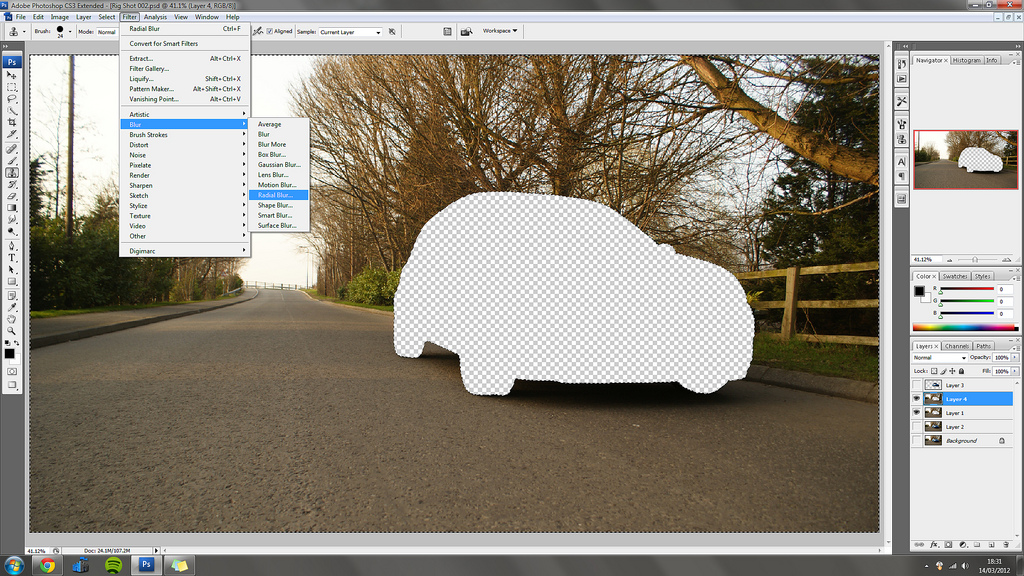
Task: Select the Background layer thumbnail
Action: click(933, 441)
